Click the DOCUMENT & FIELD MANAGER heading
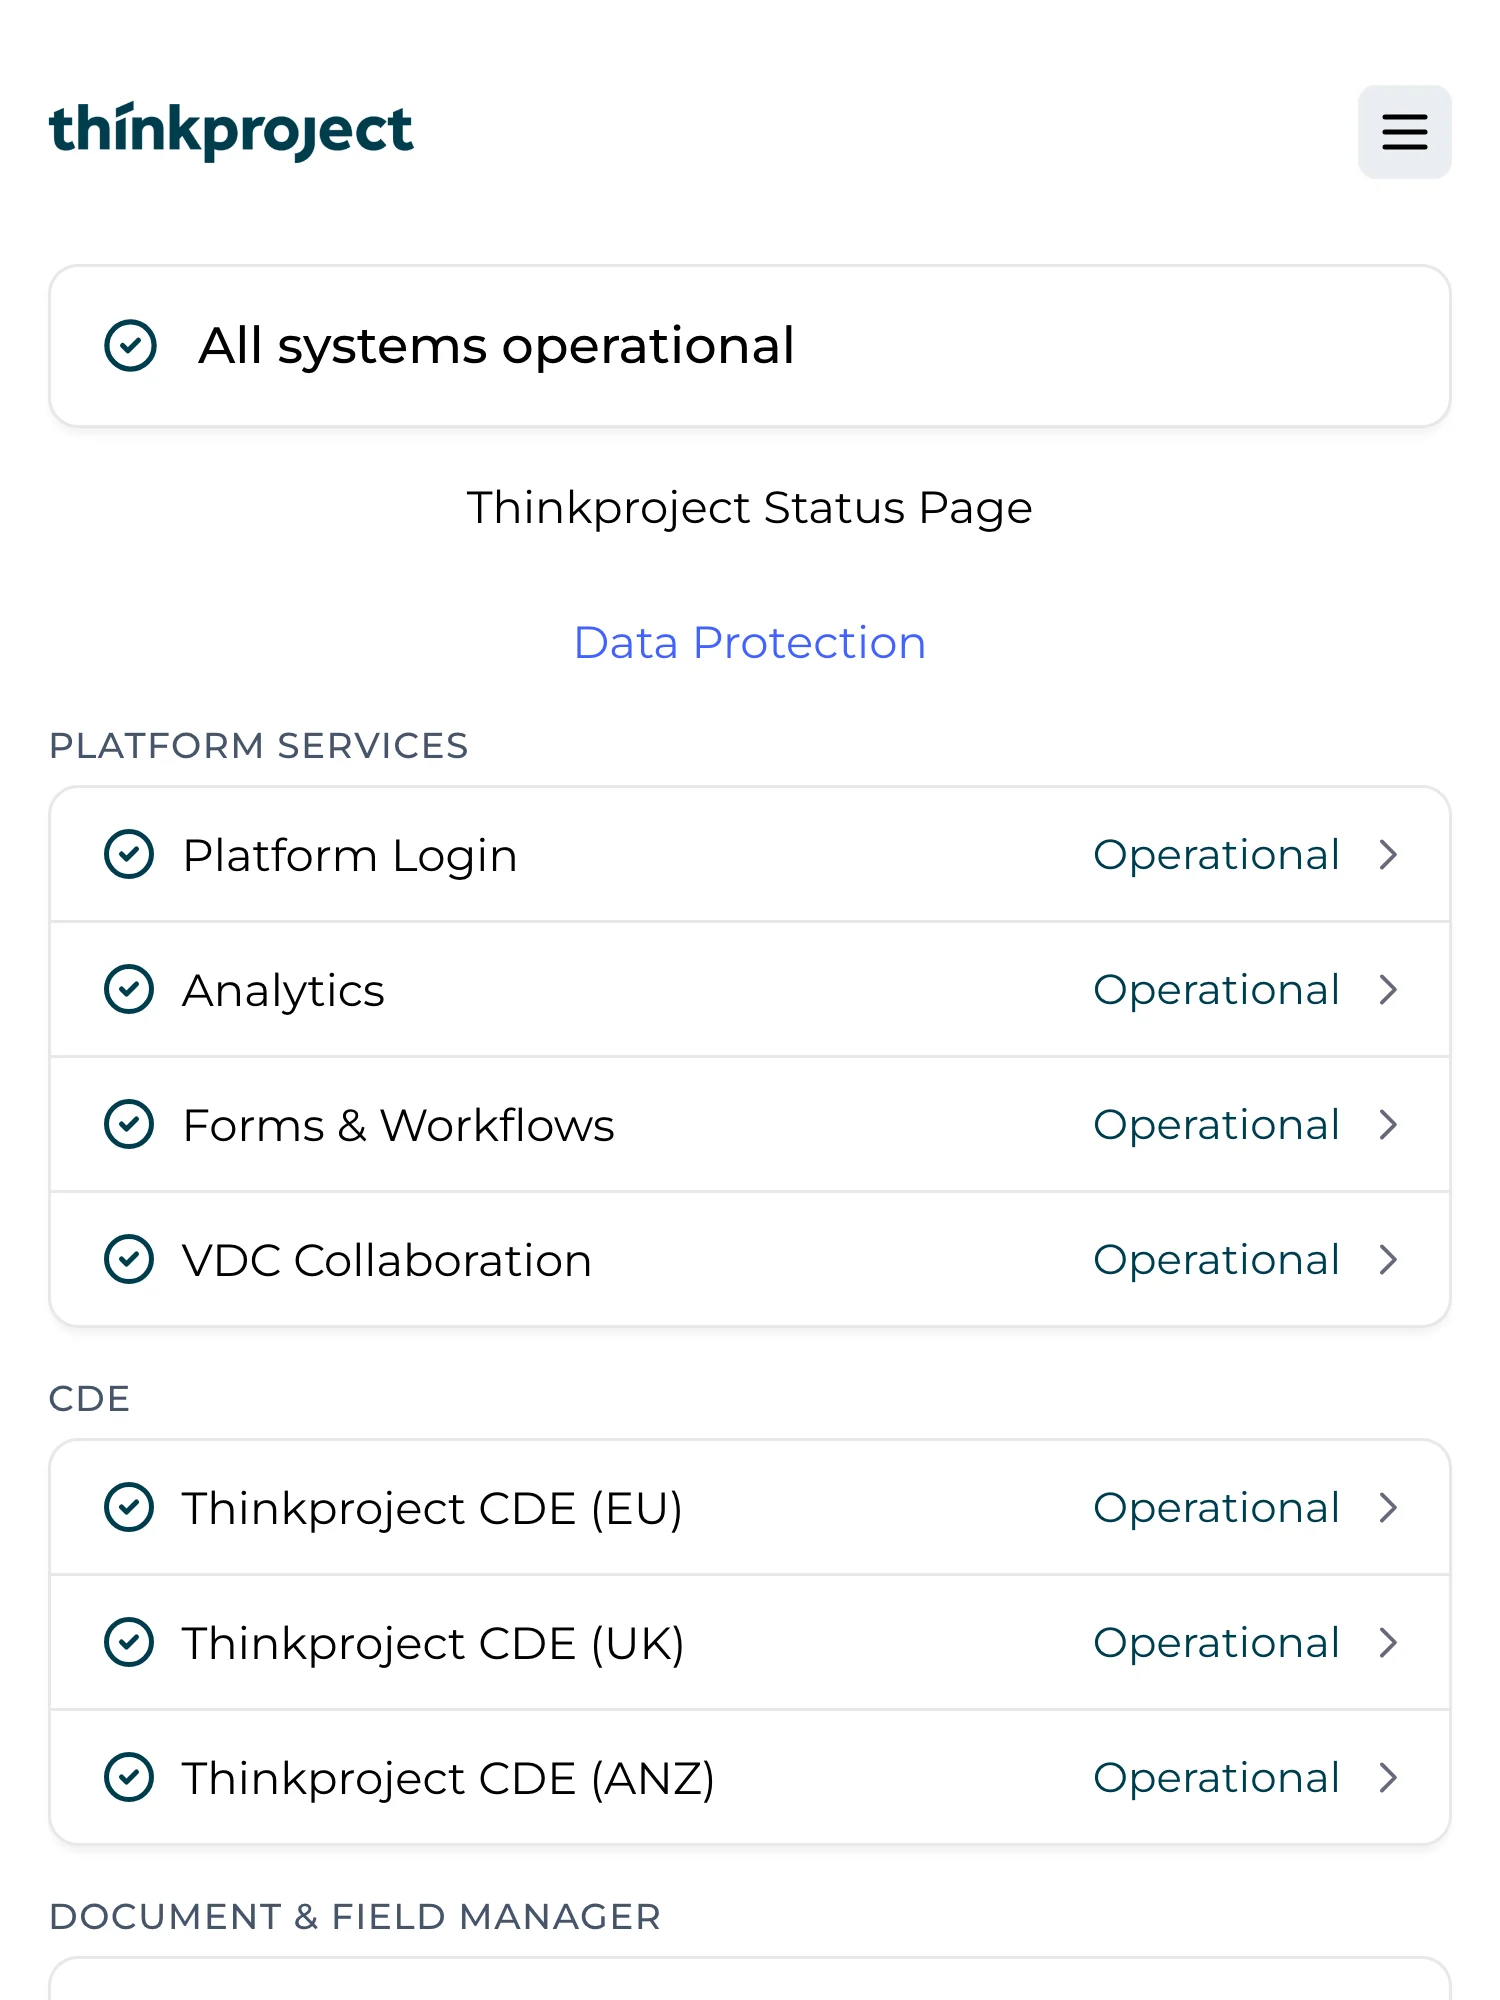This screenshot has height=2000, width=1500. coord(355,1917)
